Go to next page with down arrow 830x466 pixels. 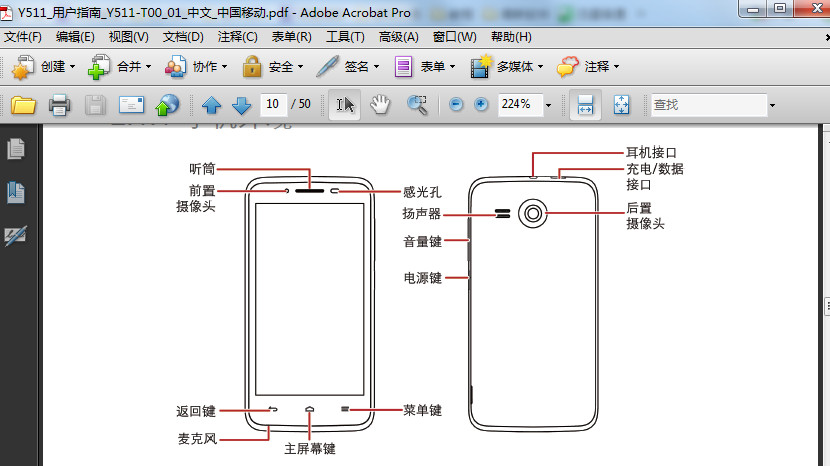pyautogui.click(x=241, y=105)
